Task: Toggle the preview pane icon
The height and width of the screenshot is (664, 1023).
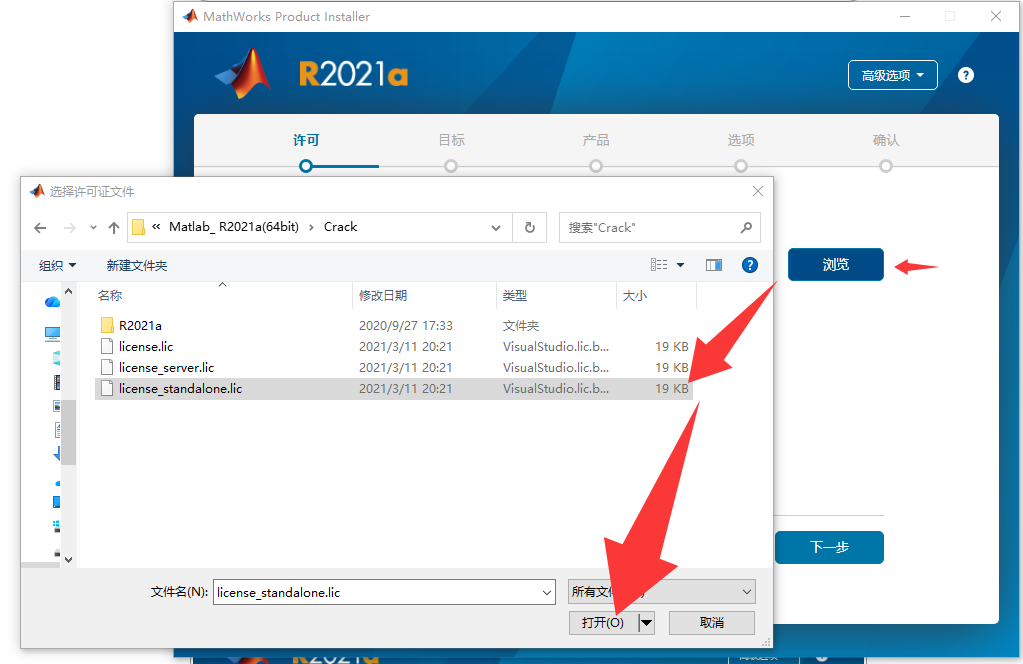Action: tap(714, 265)
